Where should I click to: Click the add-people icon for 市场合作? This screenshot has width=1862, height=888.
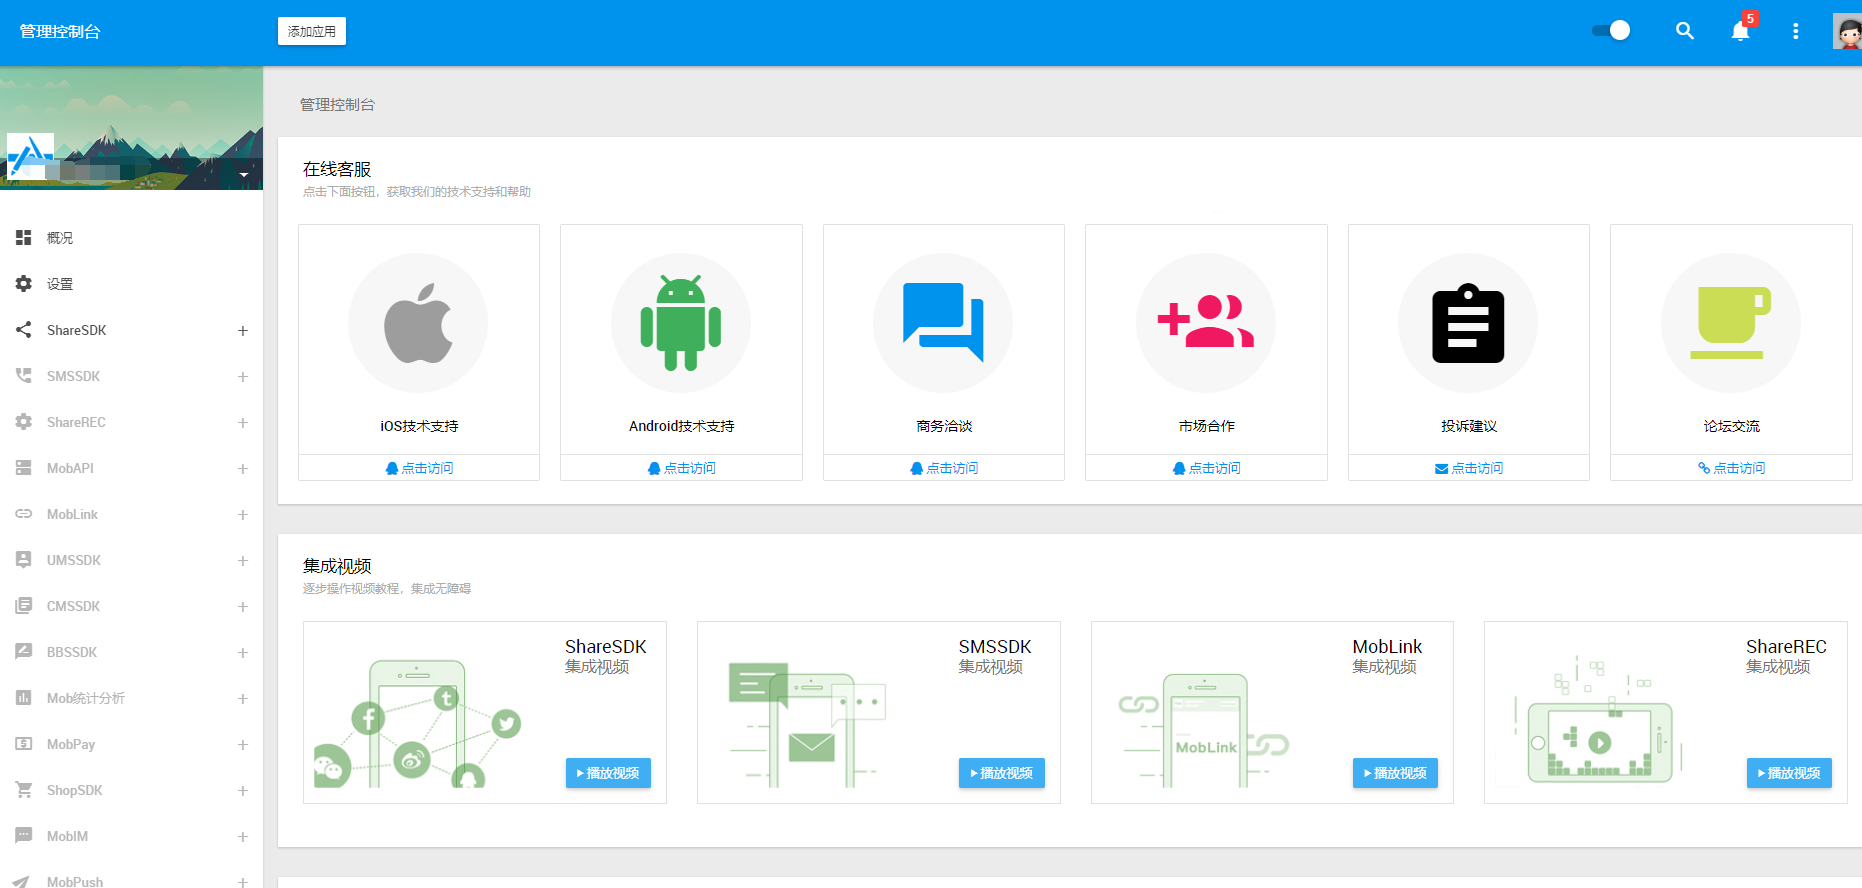pos(1206,321)
